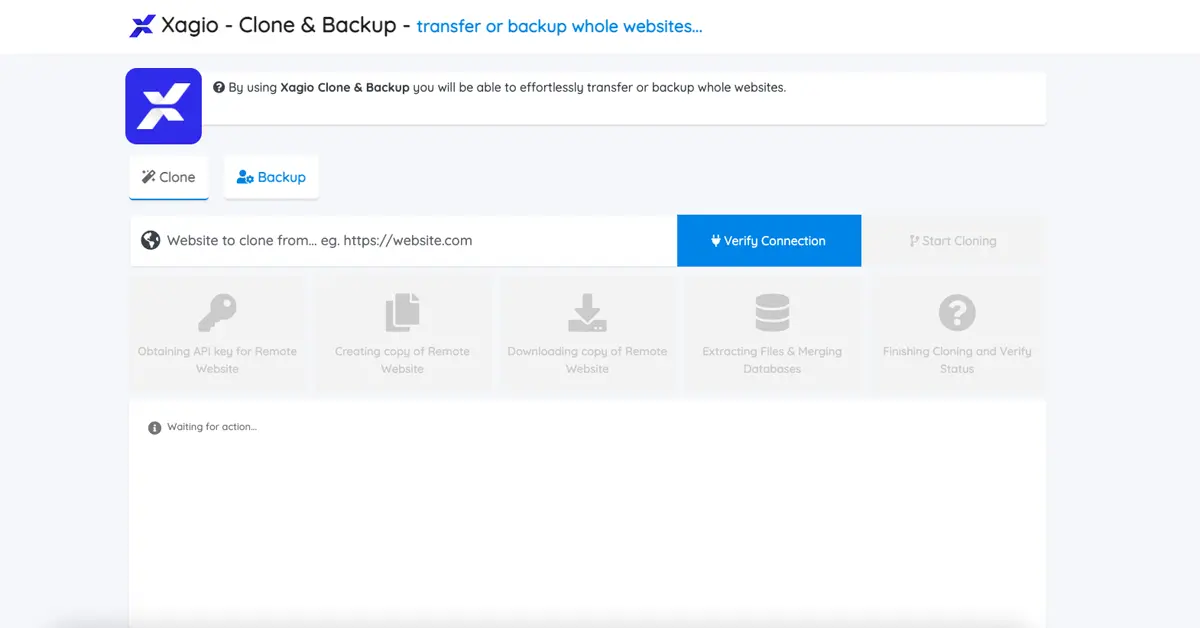Click the 'Waiting for action...' log text
Image resolution: width=1200 pixels, height=628 pixels.
212,427
